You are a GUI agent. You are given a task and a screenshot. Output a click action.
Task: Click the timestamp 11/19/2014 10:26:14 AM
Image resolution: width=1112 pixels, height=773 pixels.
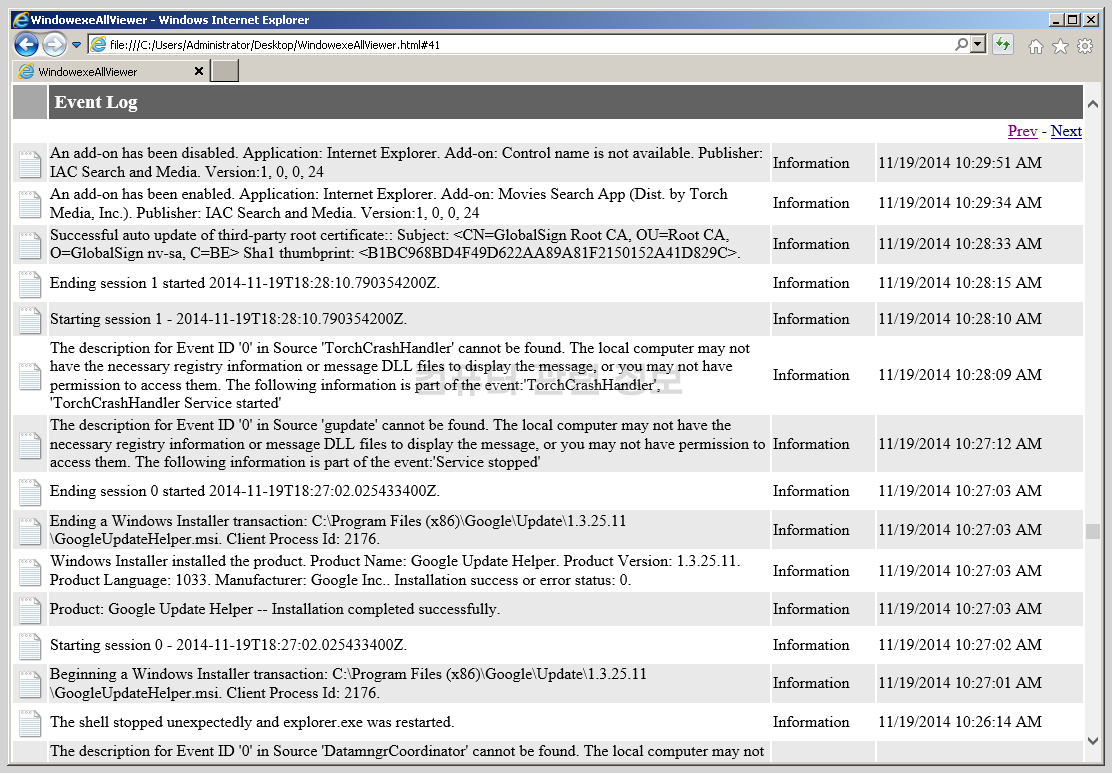(960, 721)
